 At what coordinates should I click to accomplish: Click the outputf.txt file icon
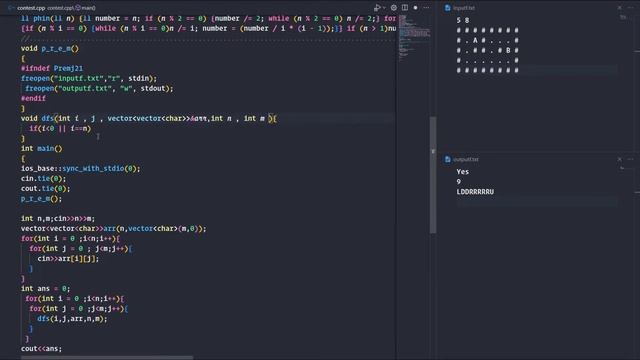click(x=448, y=159)
